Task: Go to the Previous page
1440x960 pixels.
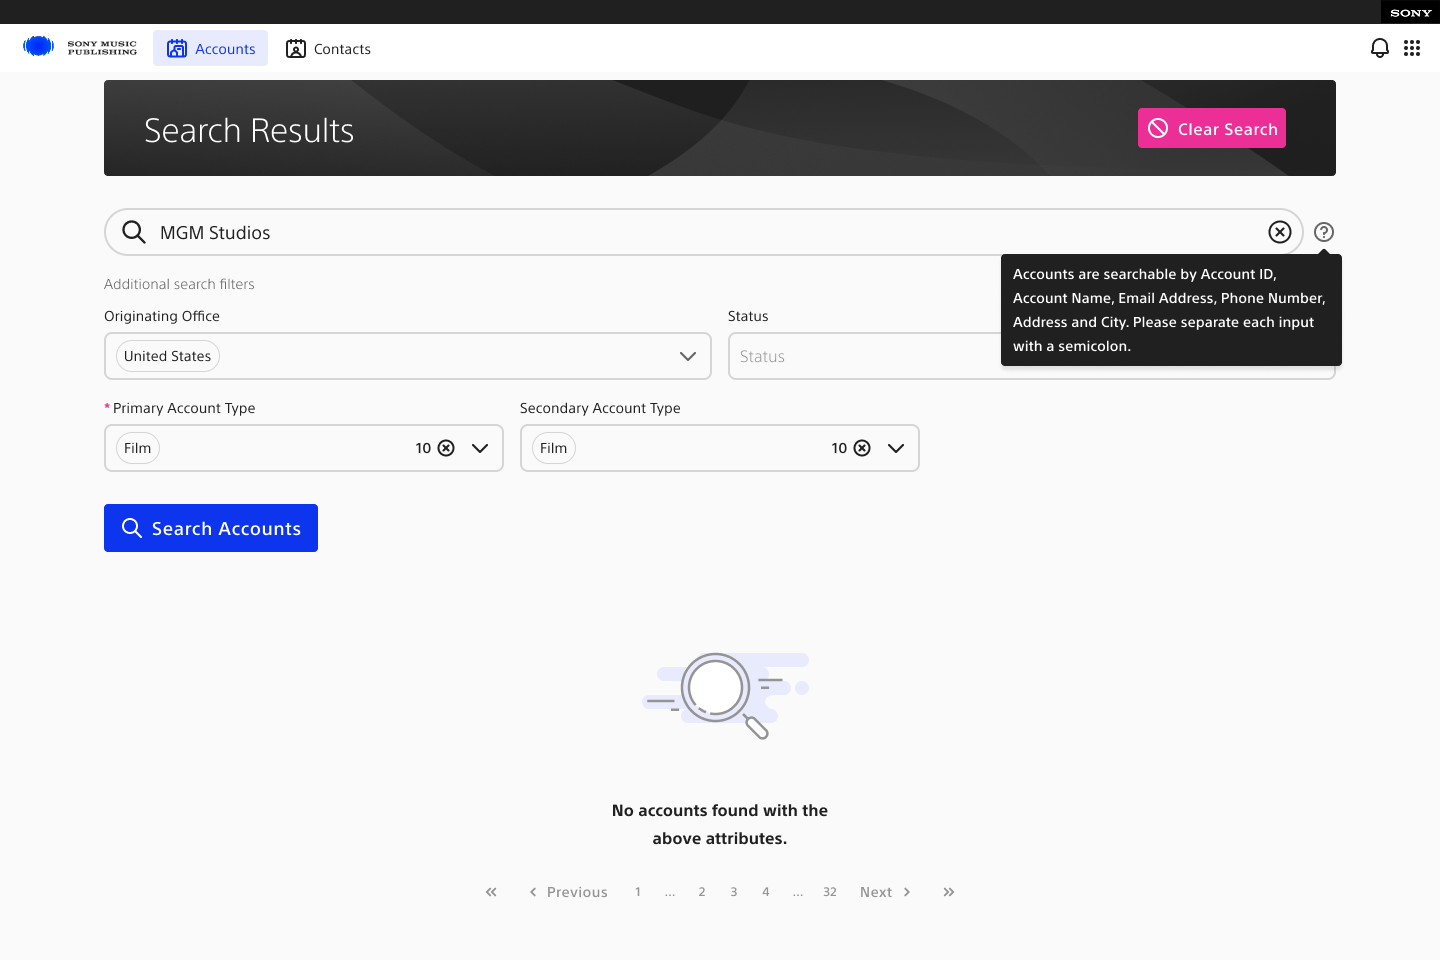Action: (x=568, y=892)
